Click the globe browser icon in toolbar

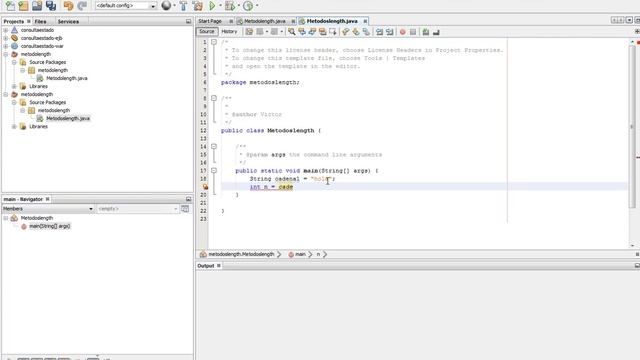(166, 6)
